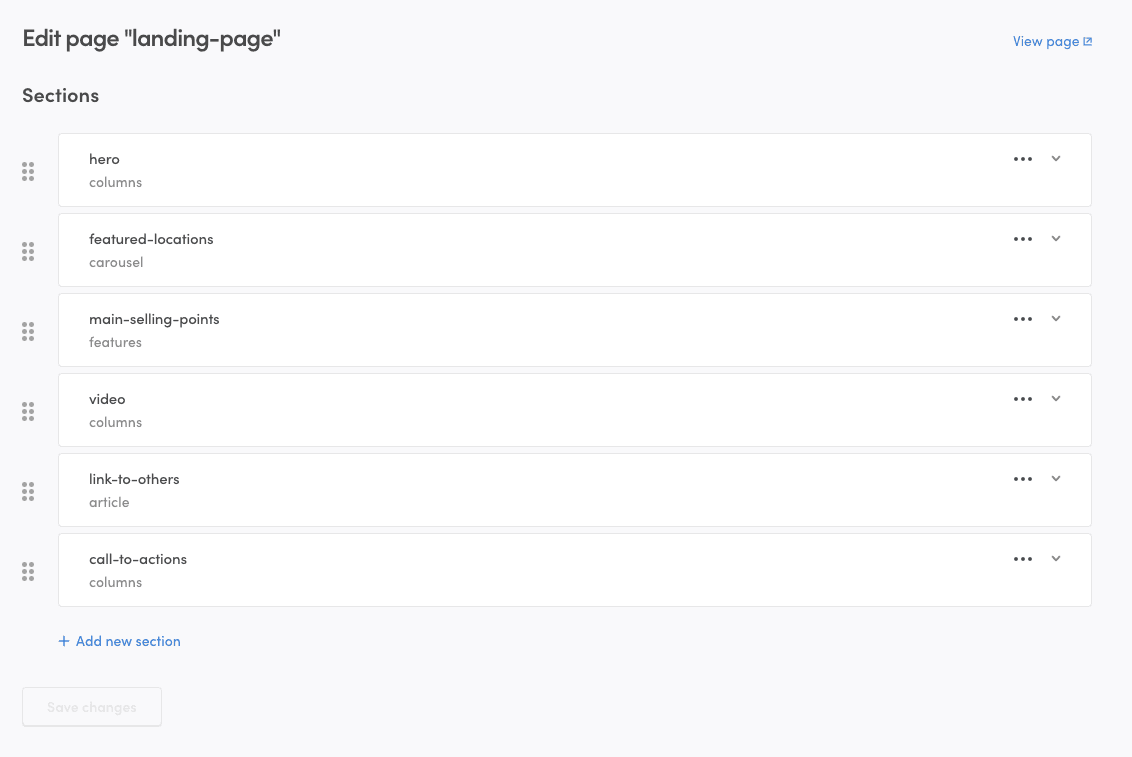Viewport: 1132px width, 757px height.
Task: Open more options for the video section
Action: (1022, 399)
